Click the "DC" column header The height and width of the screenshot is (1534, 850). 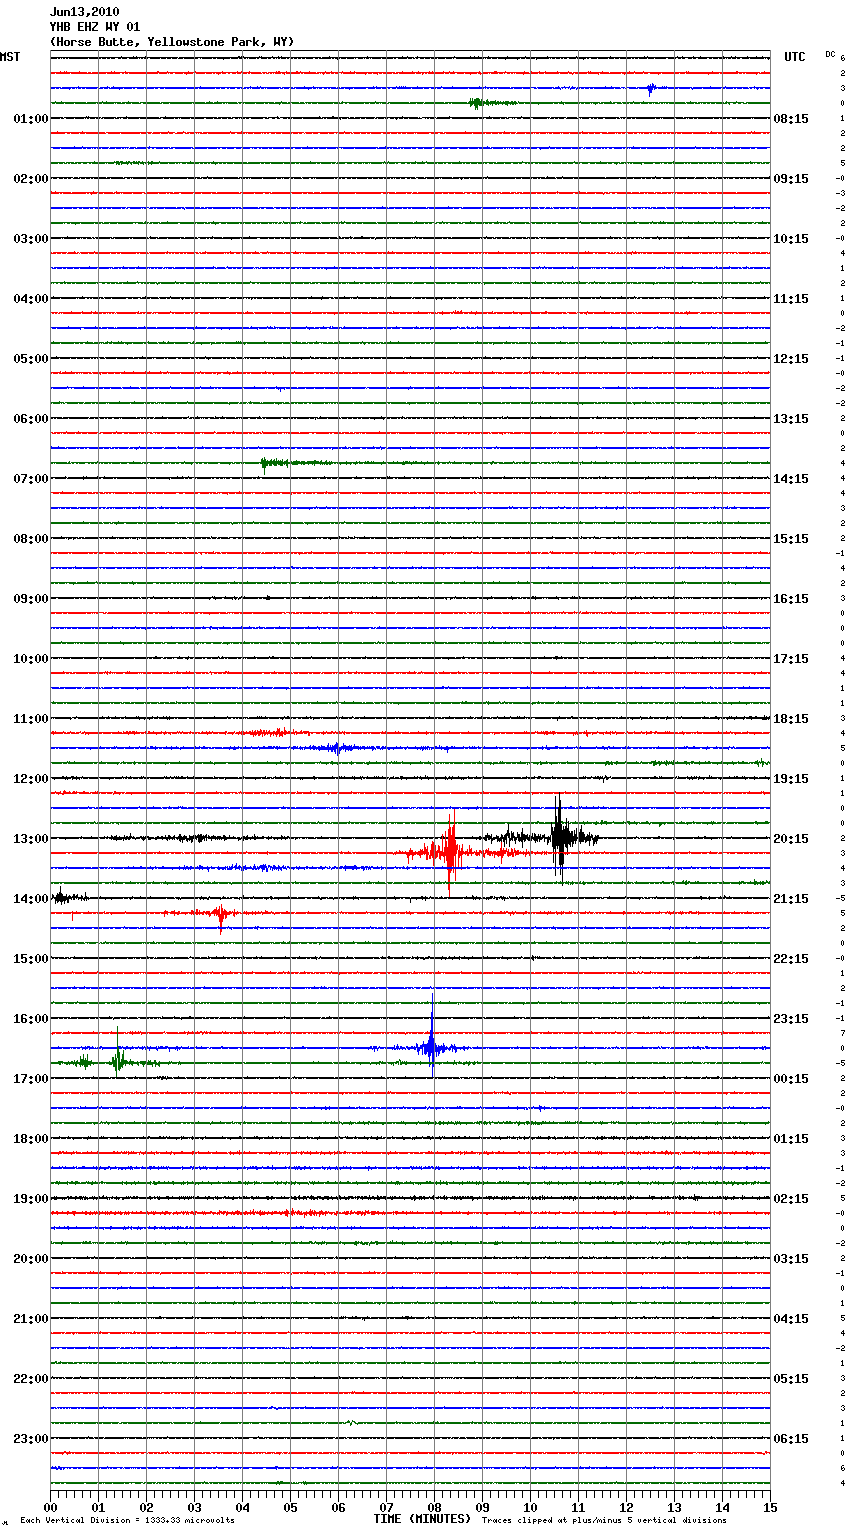(830, 54)
